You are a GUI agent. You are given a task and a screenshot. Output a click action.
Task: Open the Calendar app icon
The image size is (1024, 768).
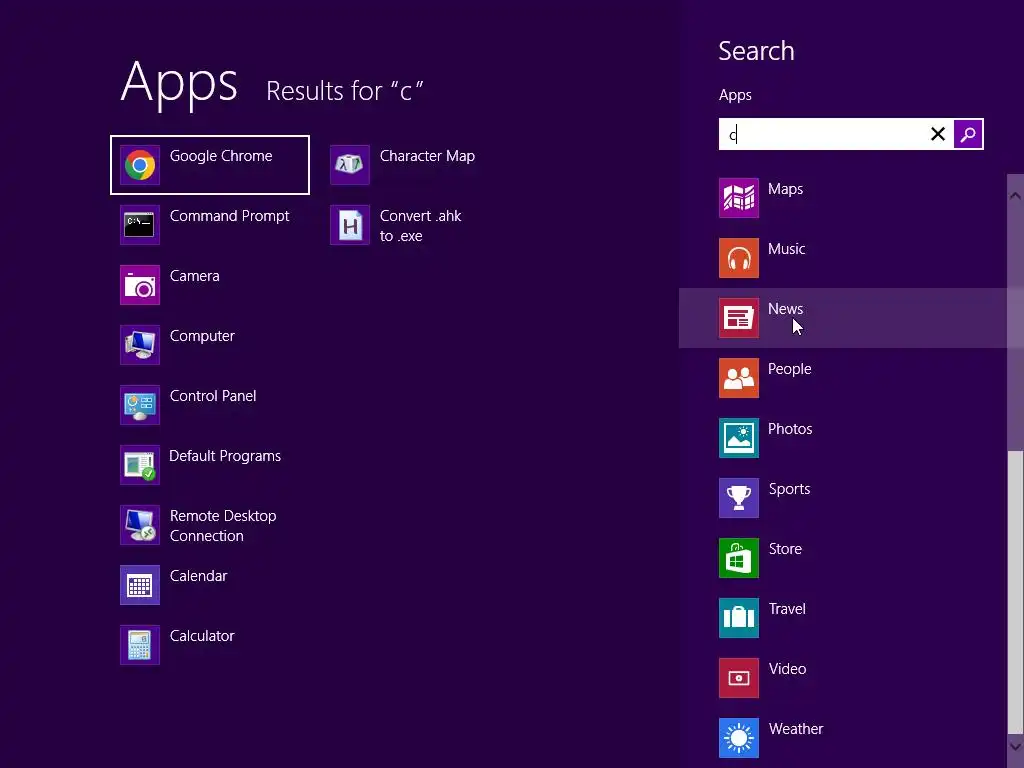pyautogui.click(x=140, y=585)
